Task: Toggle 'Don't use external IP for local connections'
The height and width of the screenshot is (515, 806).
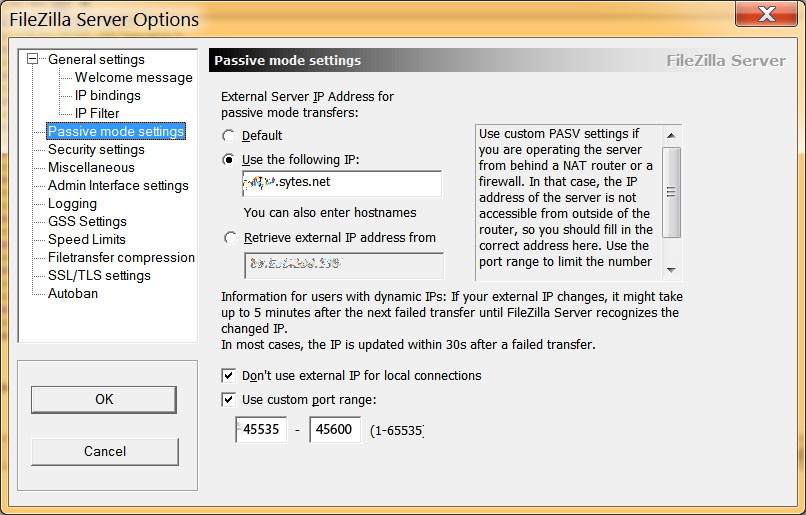Action: (230, 376)
